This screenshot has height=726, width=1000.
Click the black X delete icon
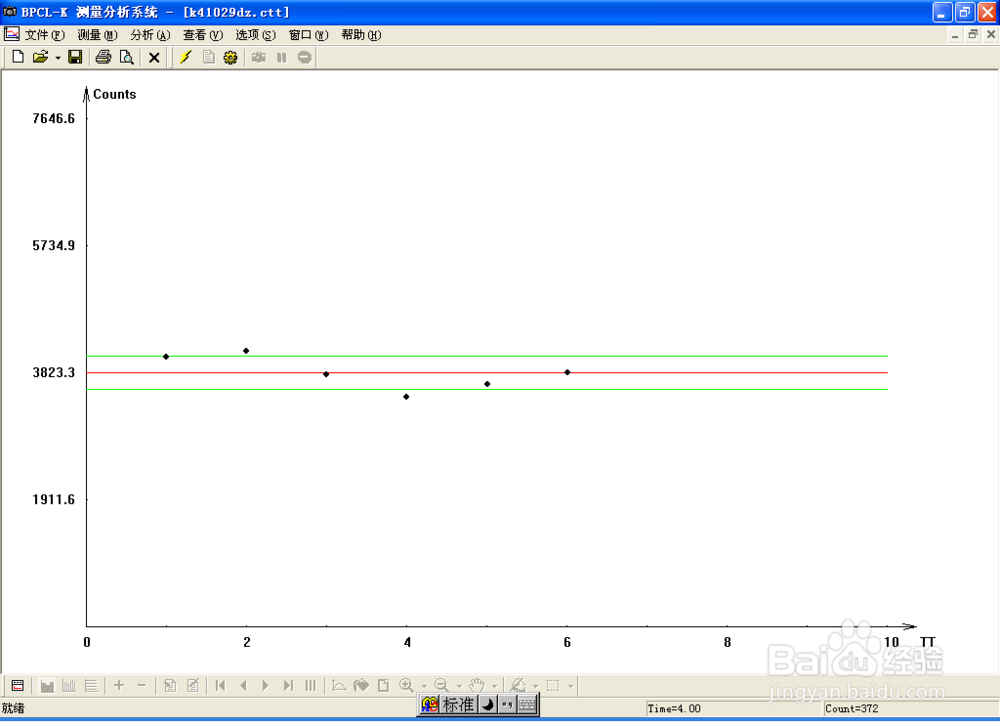(154, 58)
